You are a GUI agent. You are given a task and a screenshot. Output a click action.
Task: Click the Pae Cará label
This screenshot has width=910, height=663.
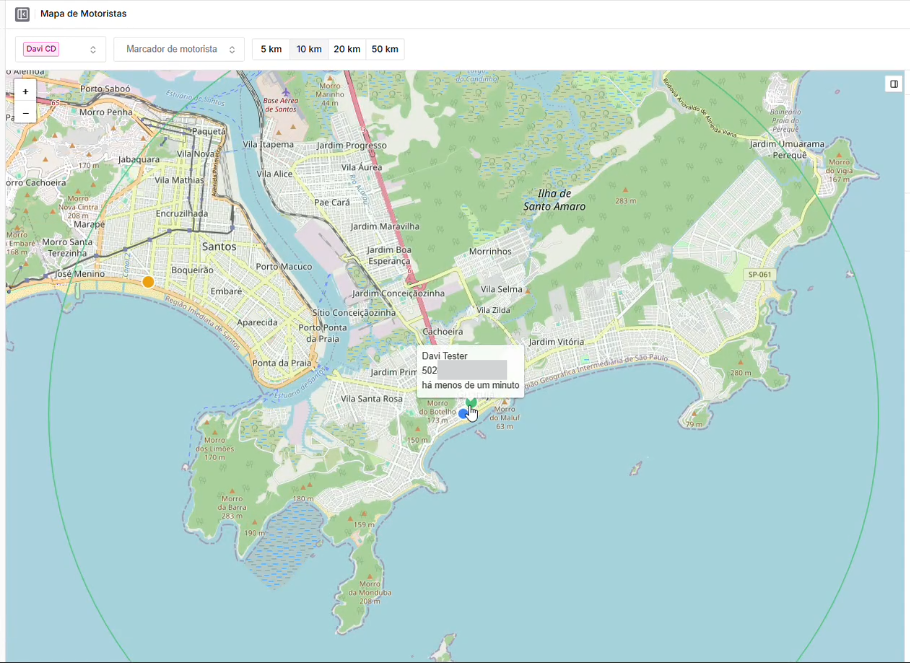click(332, 203)
